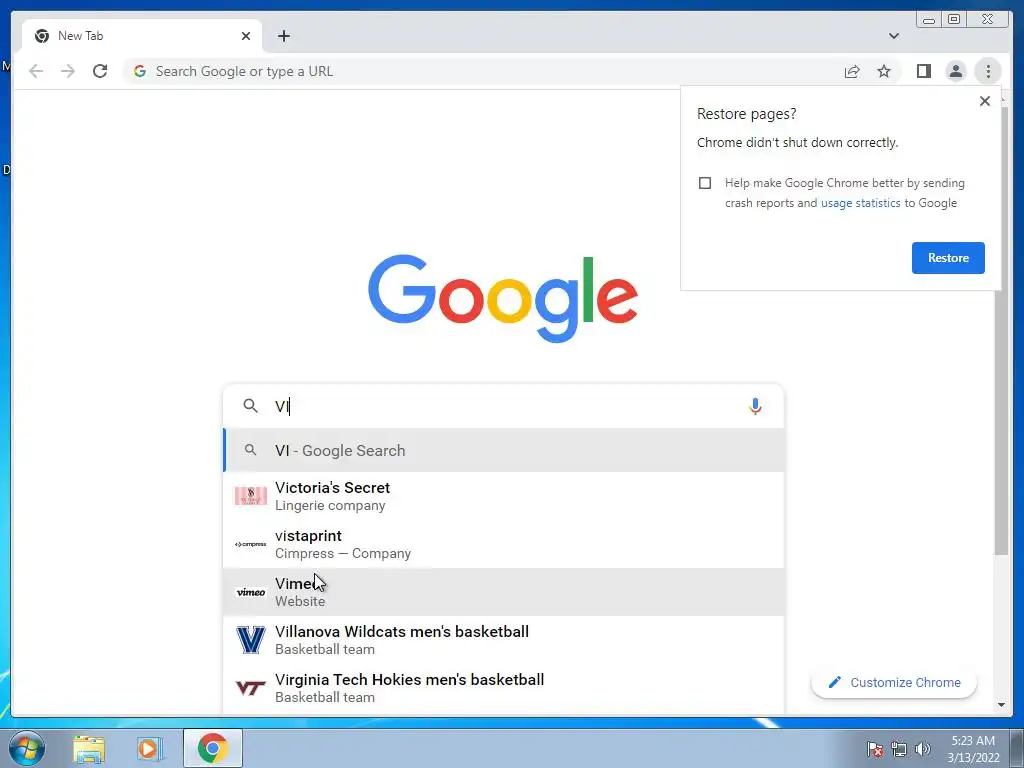
Task: Pick the Vimeo website suggestion
Action: (x=504, y=592)
